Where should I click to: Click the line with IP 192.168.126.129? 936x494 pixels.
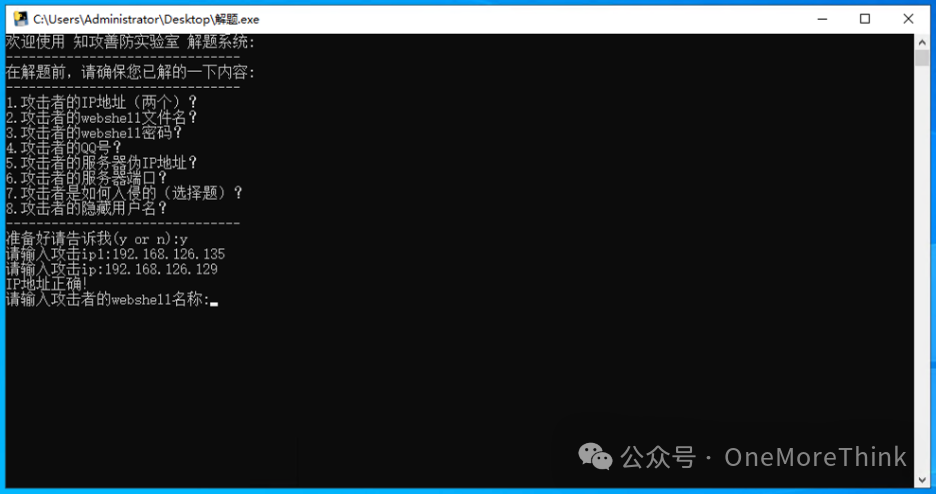coord(112,269)
